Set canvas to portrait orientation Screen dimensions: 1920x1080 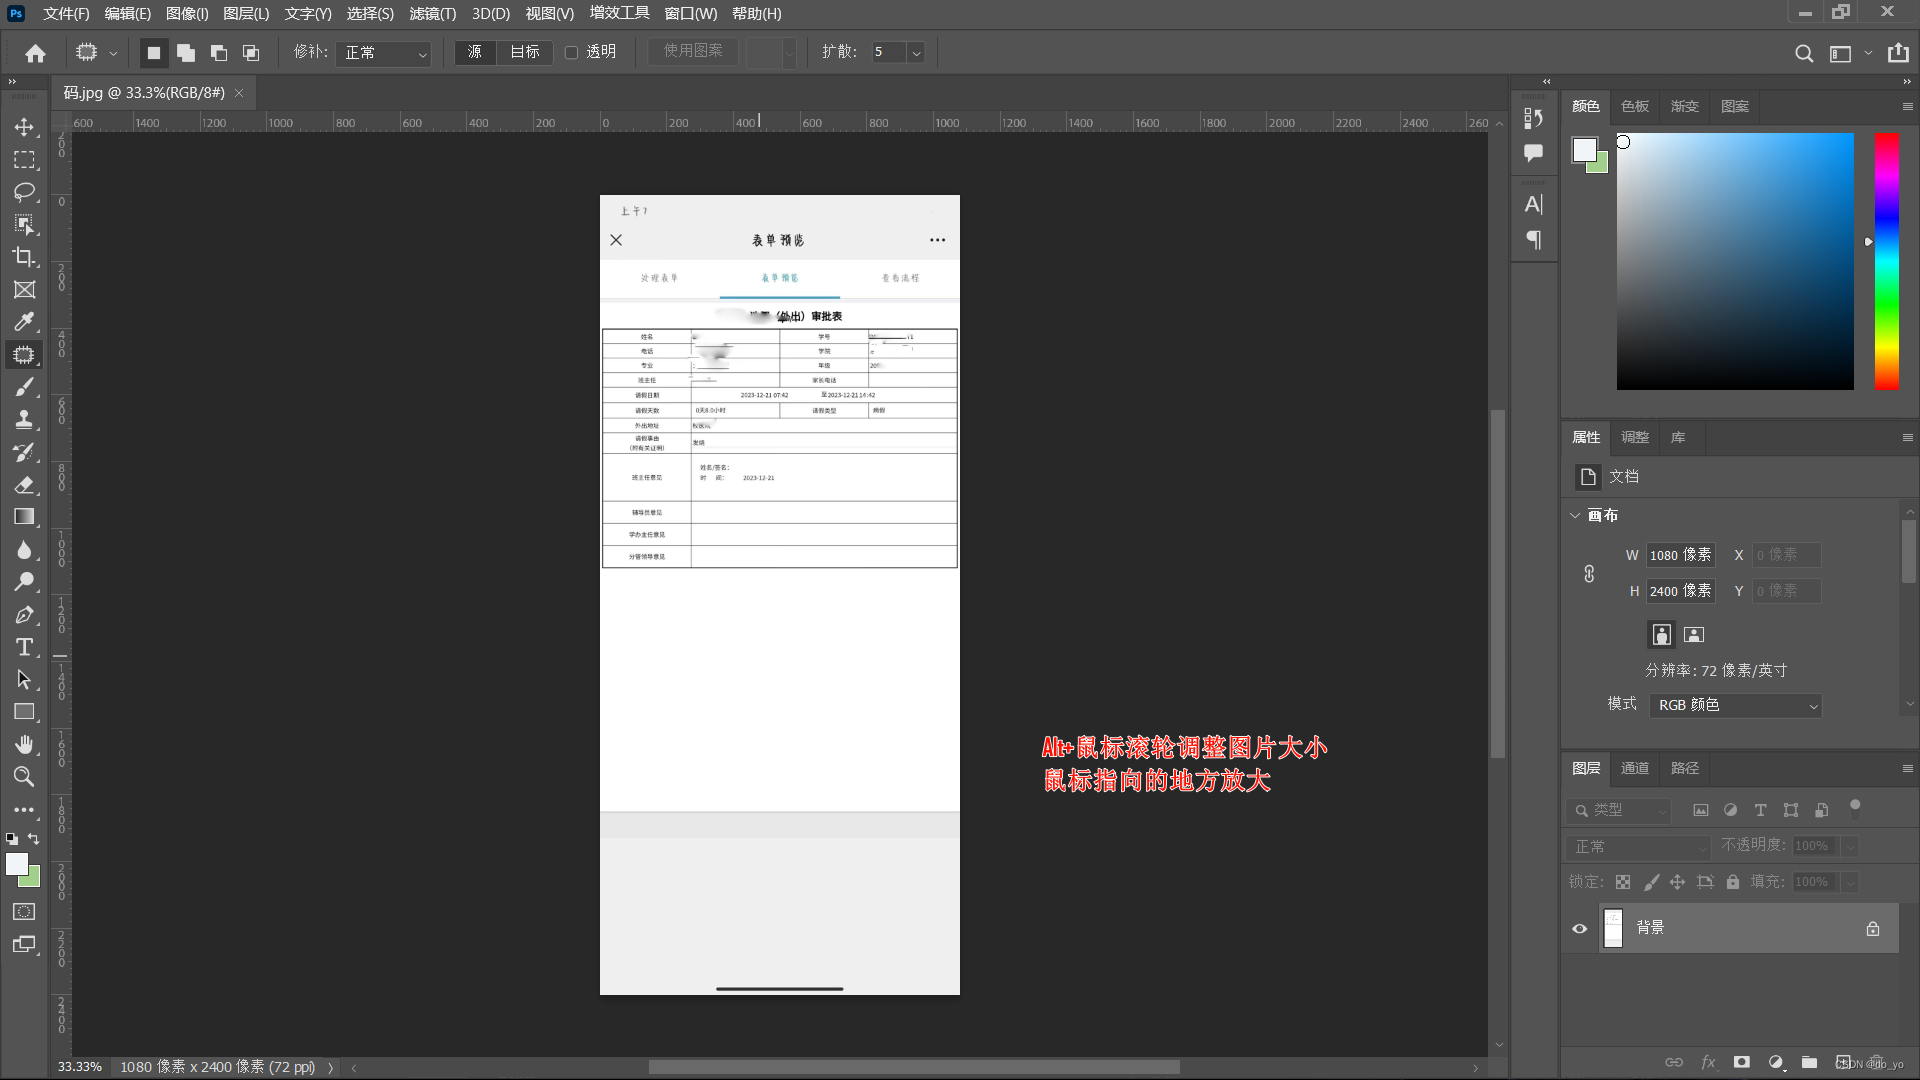click(x=1661, y=634)
